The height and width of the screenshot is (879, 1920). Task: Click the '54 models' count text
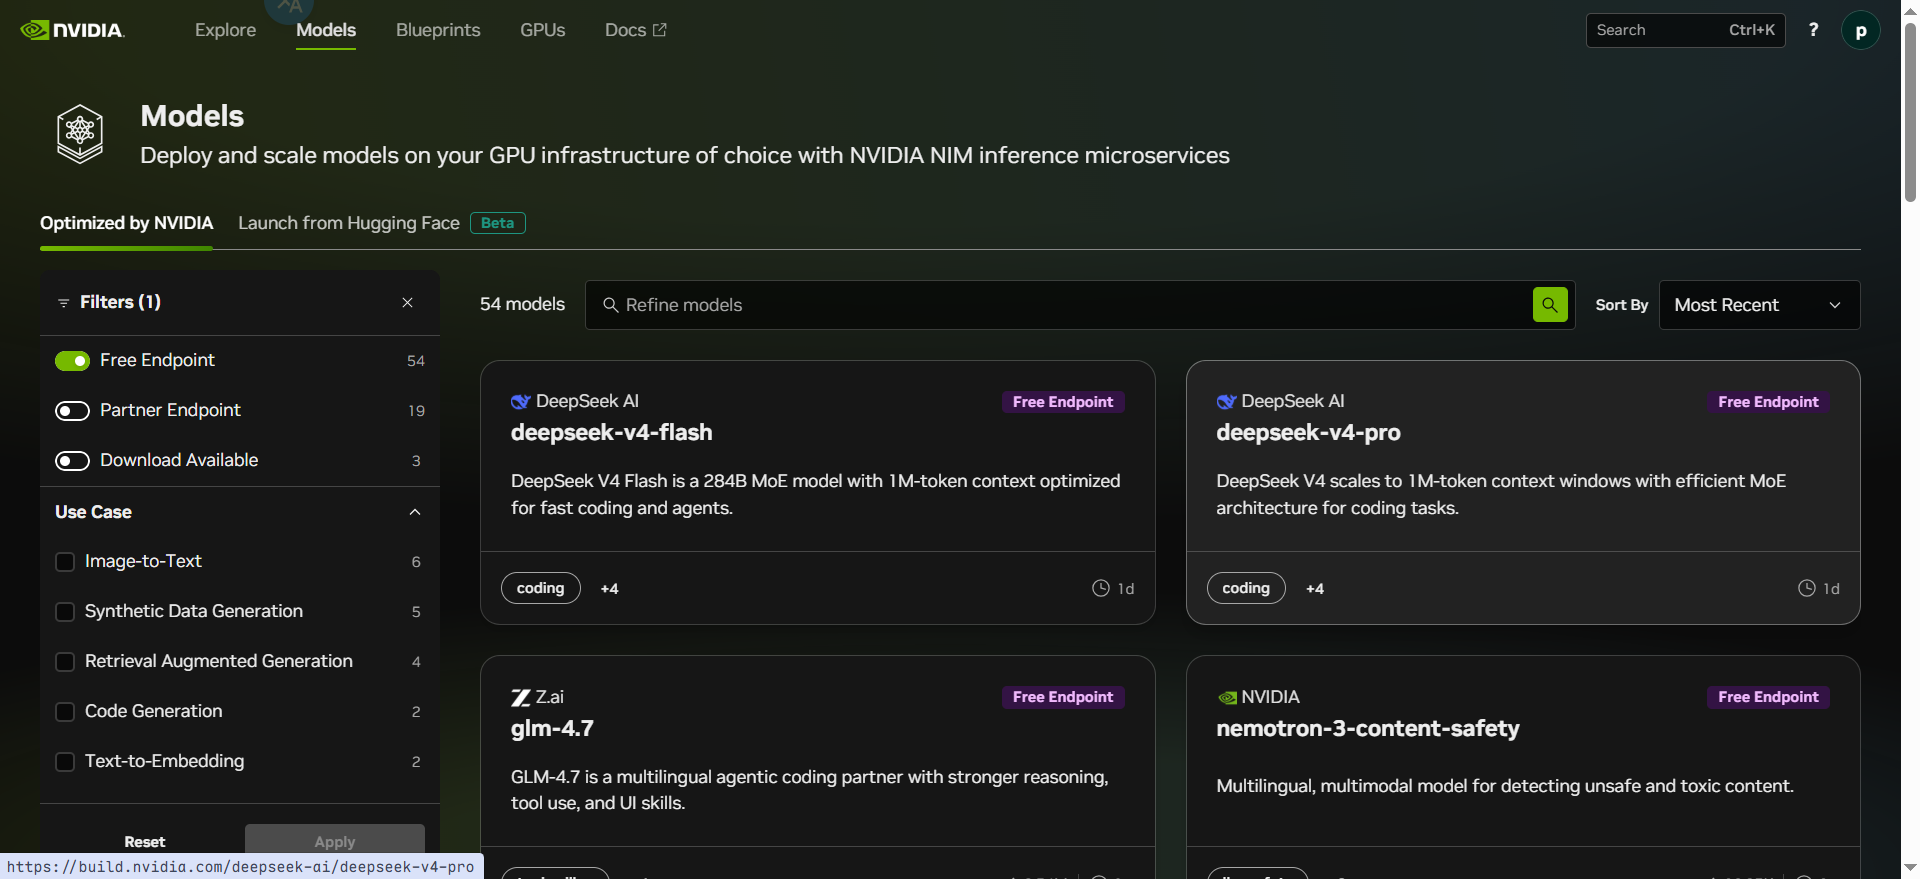point(522,304)
